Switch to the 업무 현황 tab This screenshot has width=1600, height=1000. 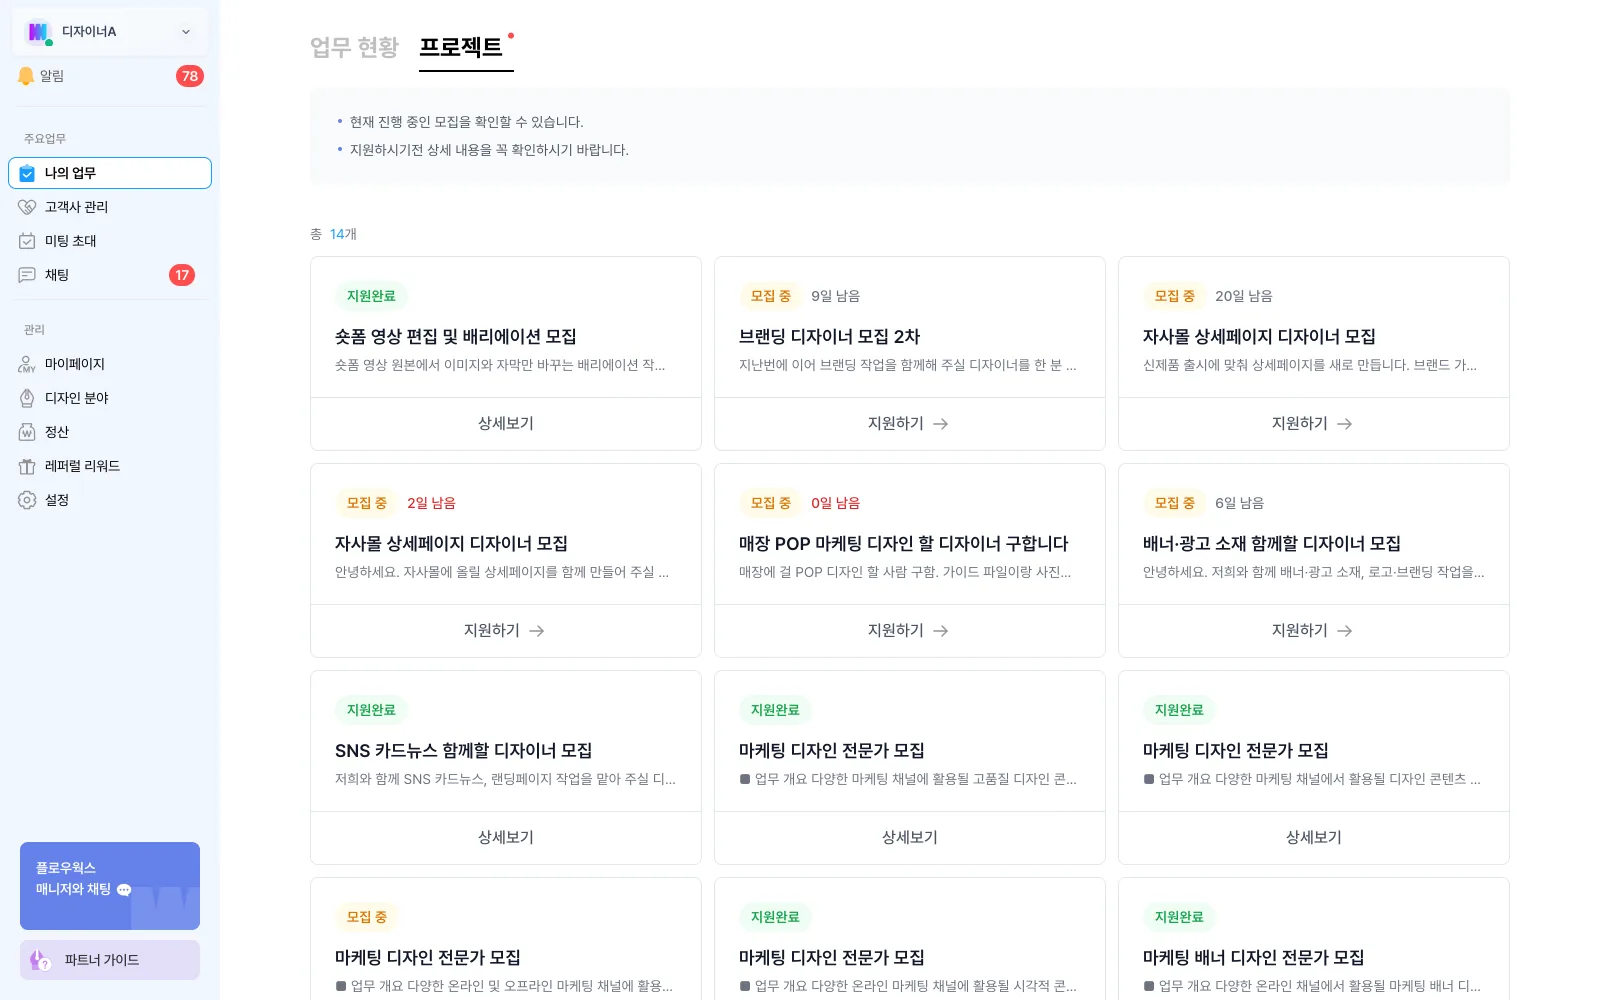click(354, 47)
